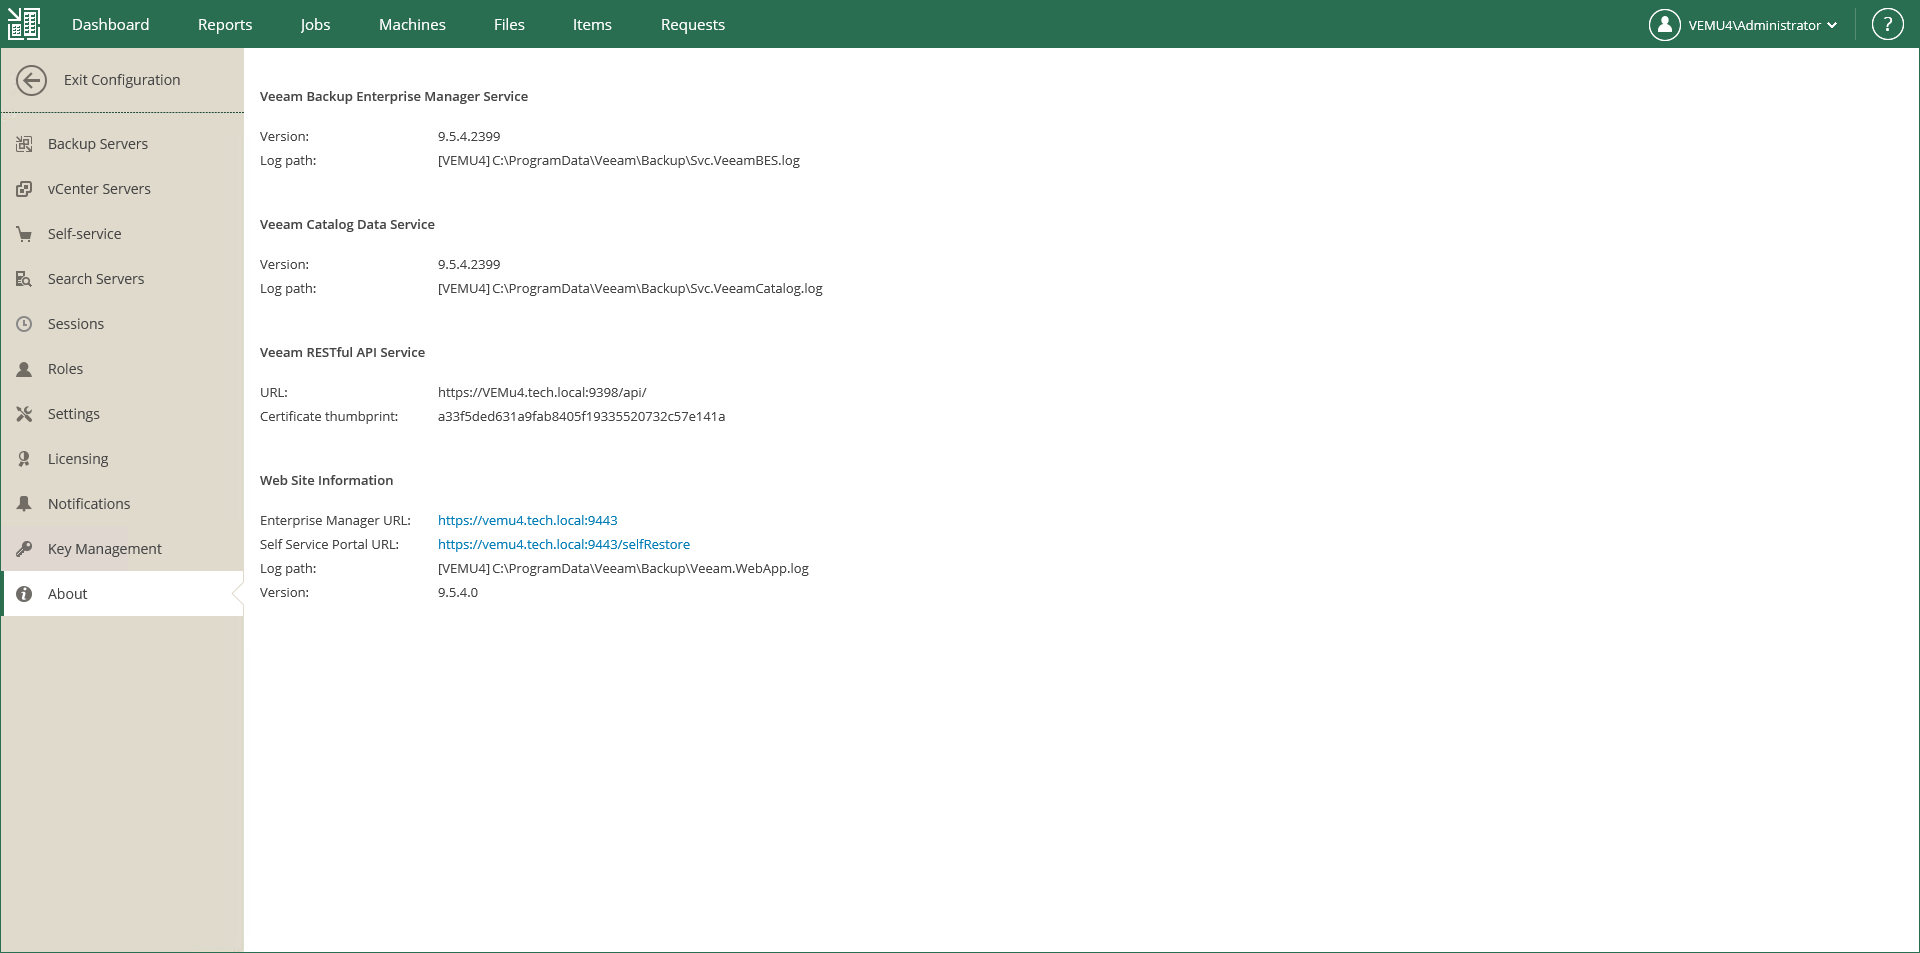Click the Search Servers magnifier icon
1920x953 pixels.
click(24, 279)
